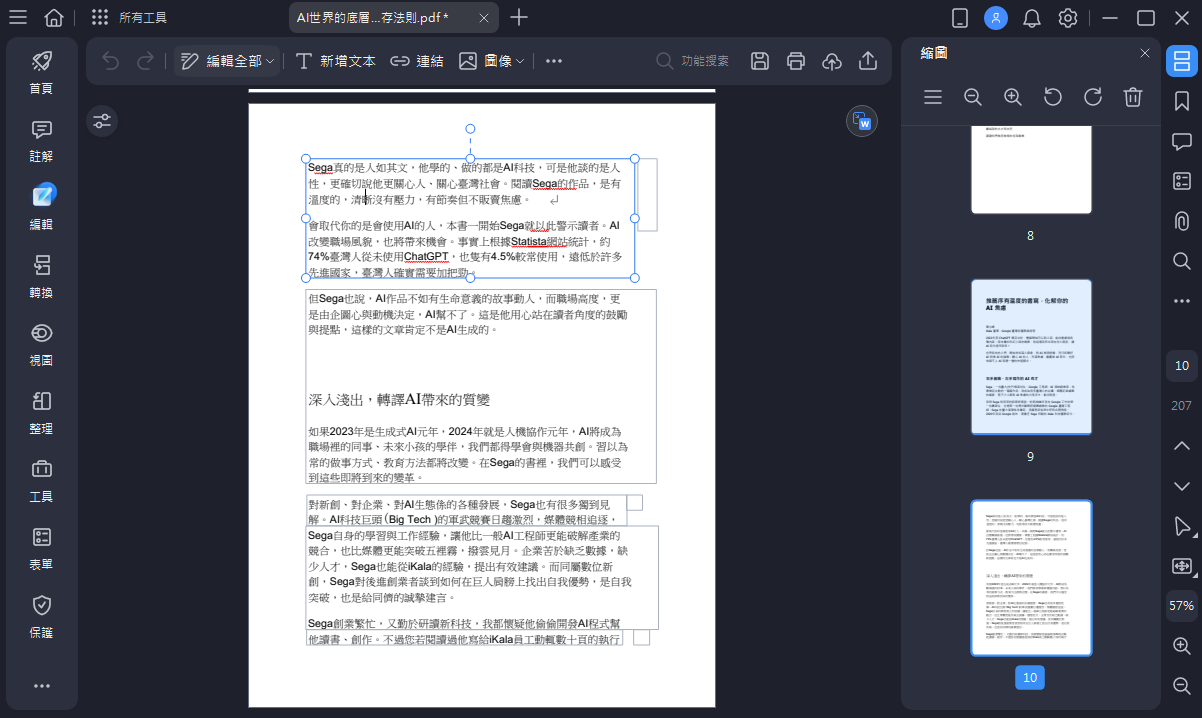Screen dimensions: 1202x718
Task: Open form fields panel
Action: click(x=1182, y=181)
